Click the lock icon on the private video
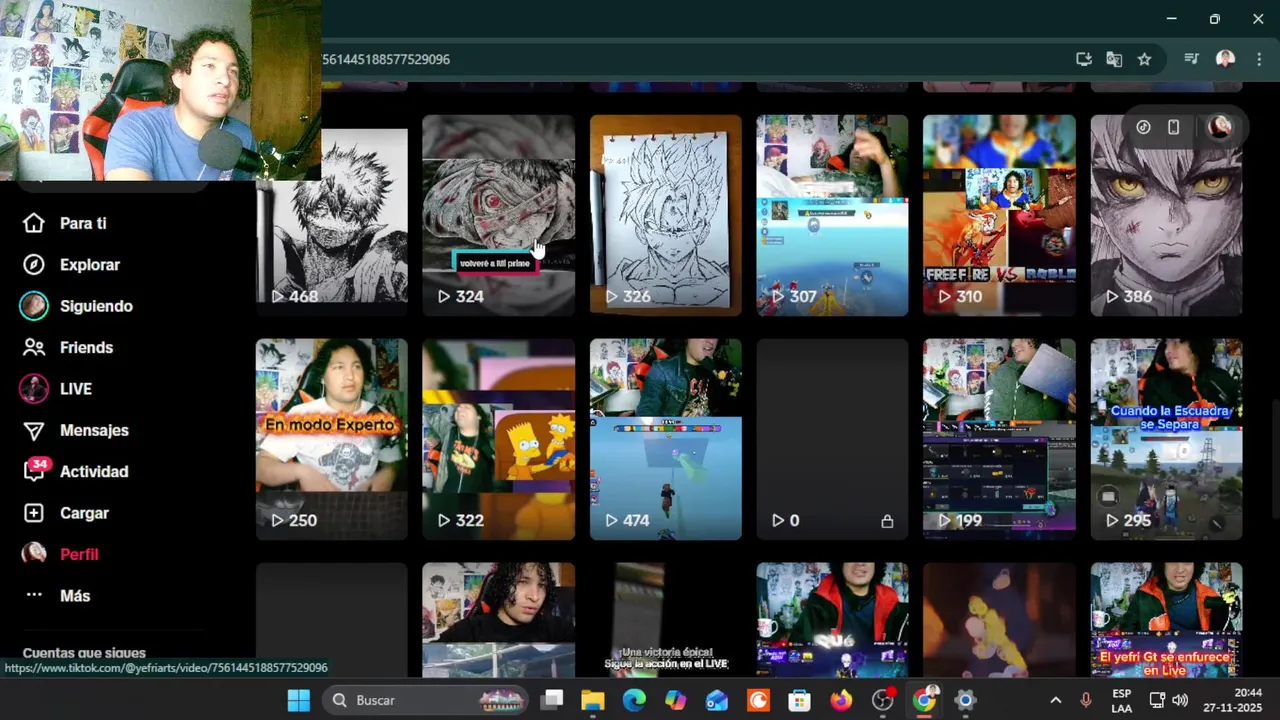Screen dimensions: 1280x720 pos(887,521)
